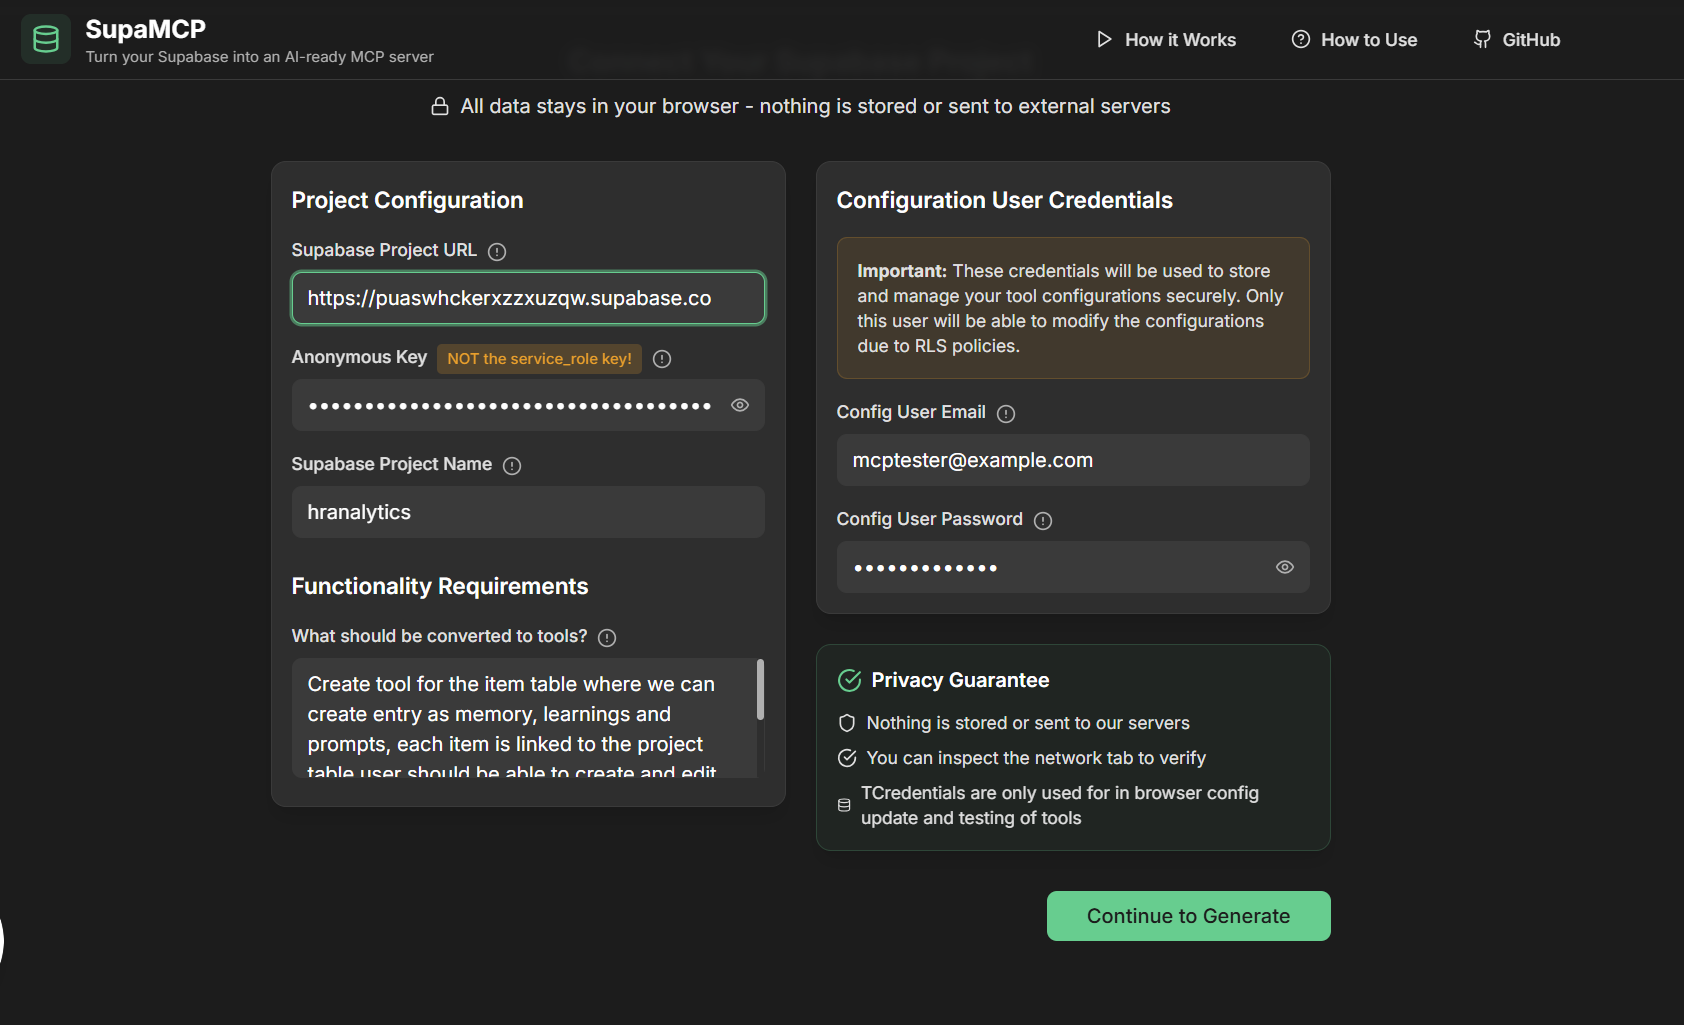Screen dimensions: 1684x1025
Task: Click the Privacy Guarantee checkmark icon
Action: tap(849, 681)
